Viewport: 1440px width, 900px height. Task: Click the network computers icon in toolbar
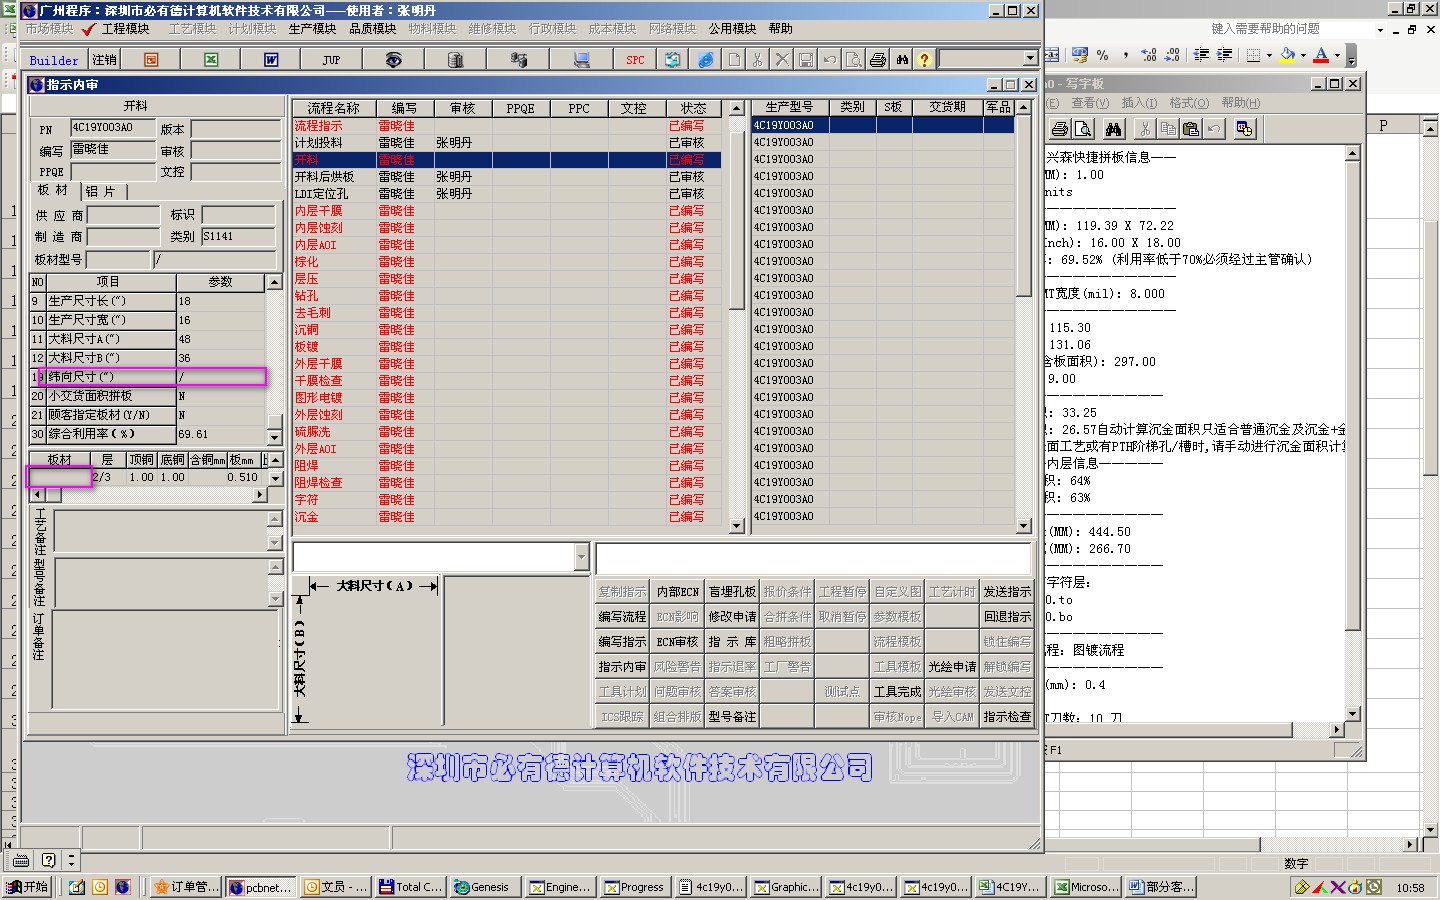519,60
